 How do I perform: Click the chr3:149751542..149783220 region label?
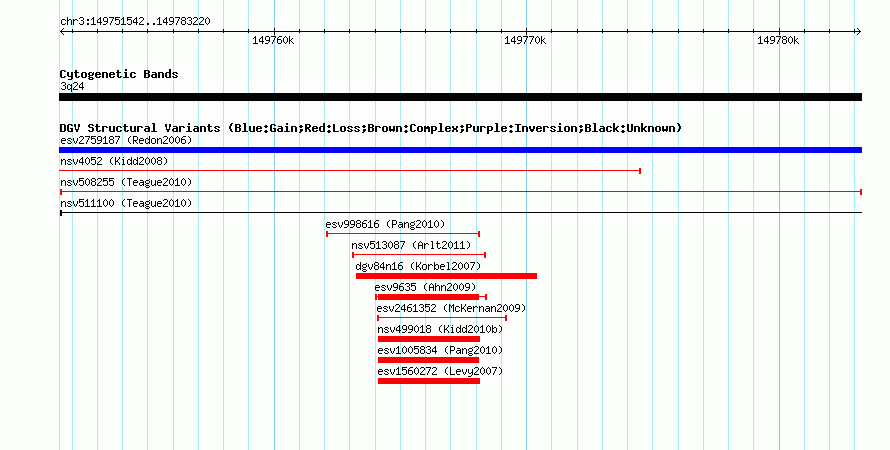pyautogui.click(x=135, y=22)
